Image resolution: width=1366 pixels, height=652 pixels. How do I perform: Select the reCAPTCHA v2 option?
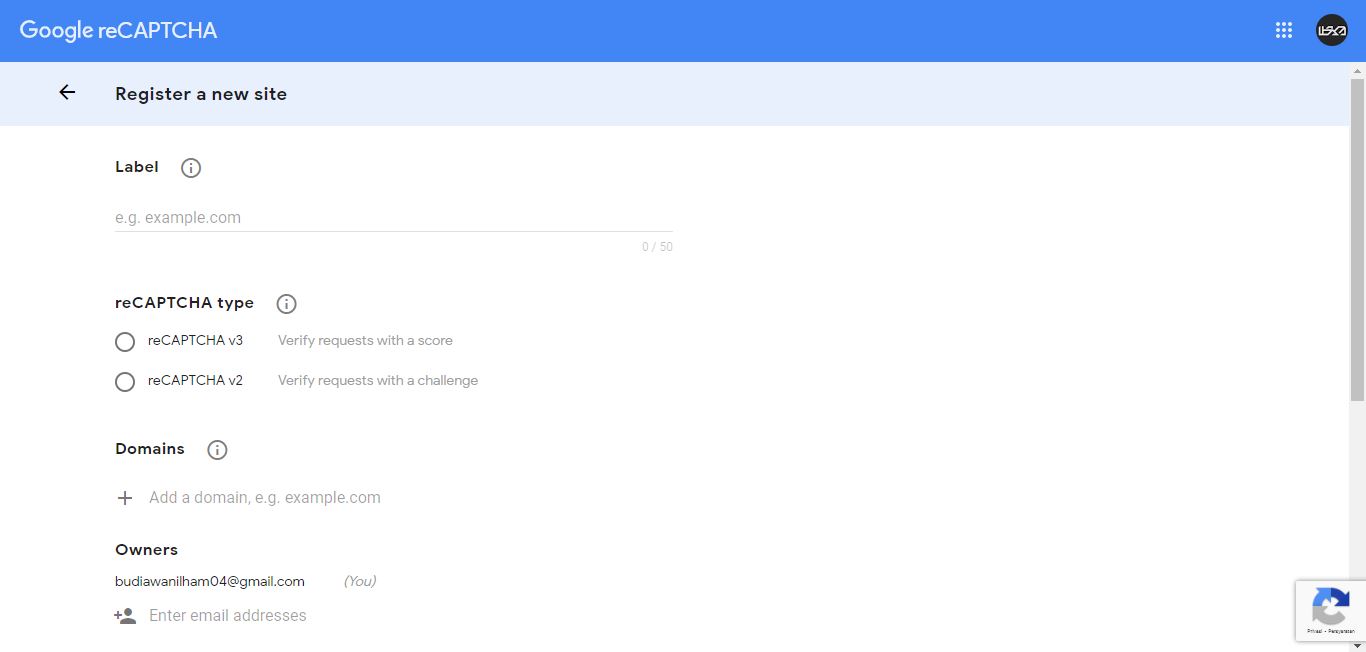124,381
